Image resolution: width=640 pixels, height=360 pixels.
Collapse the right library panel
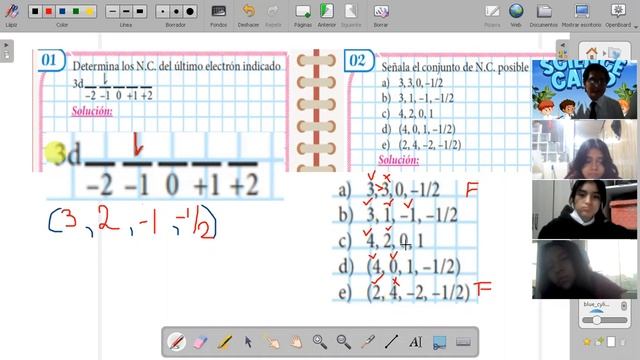tap(563, 51)
